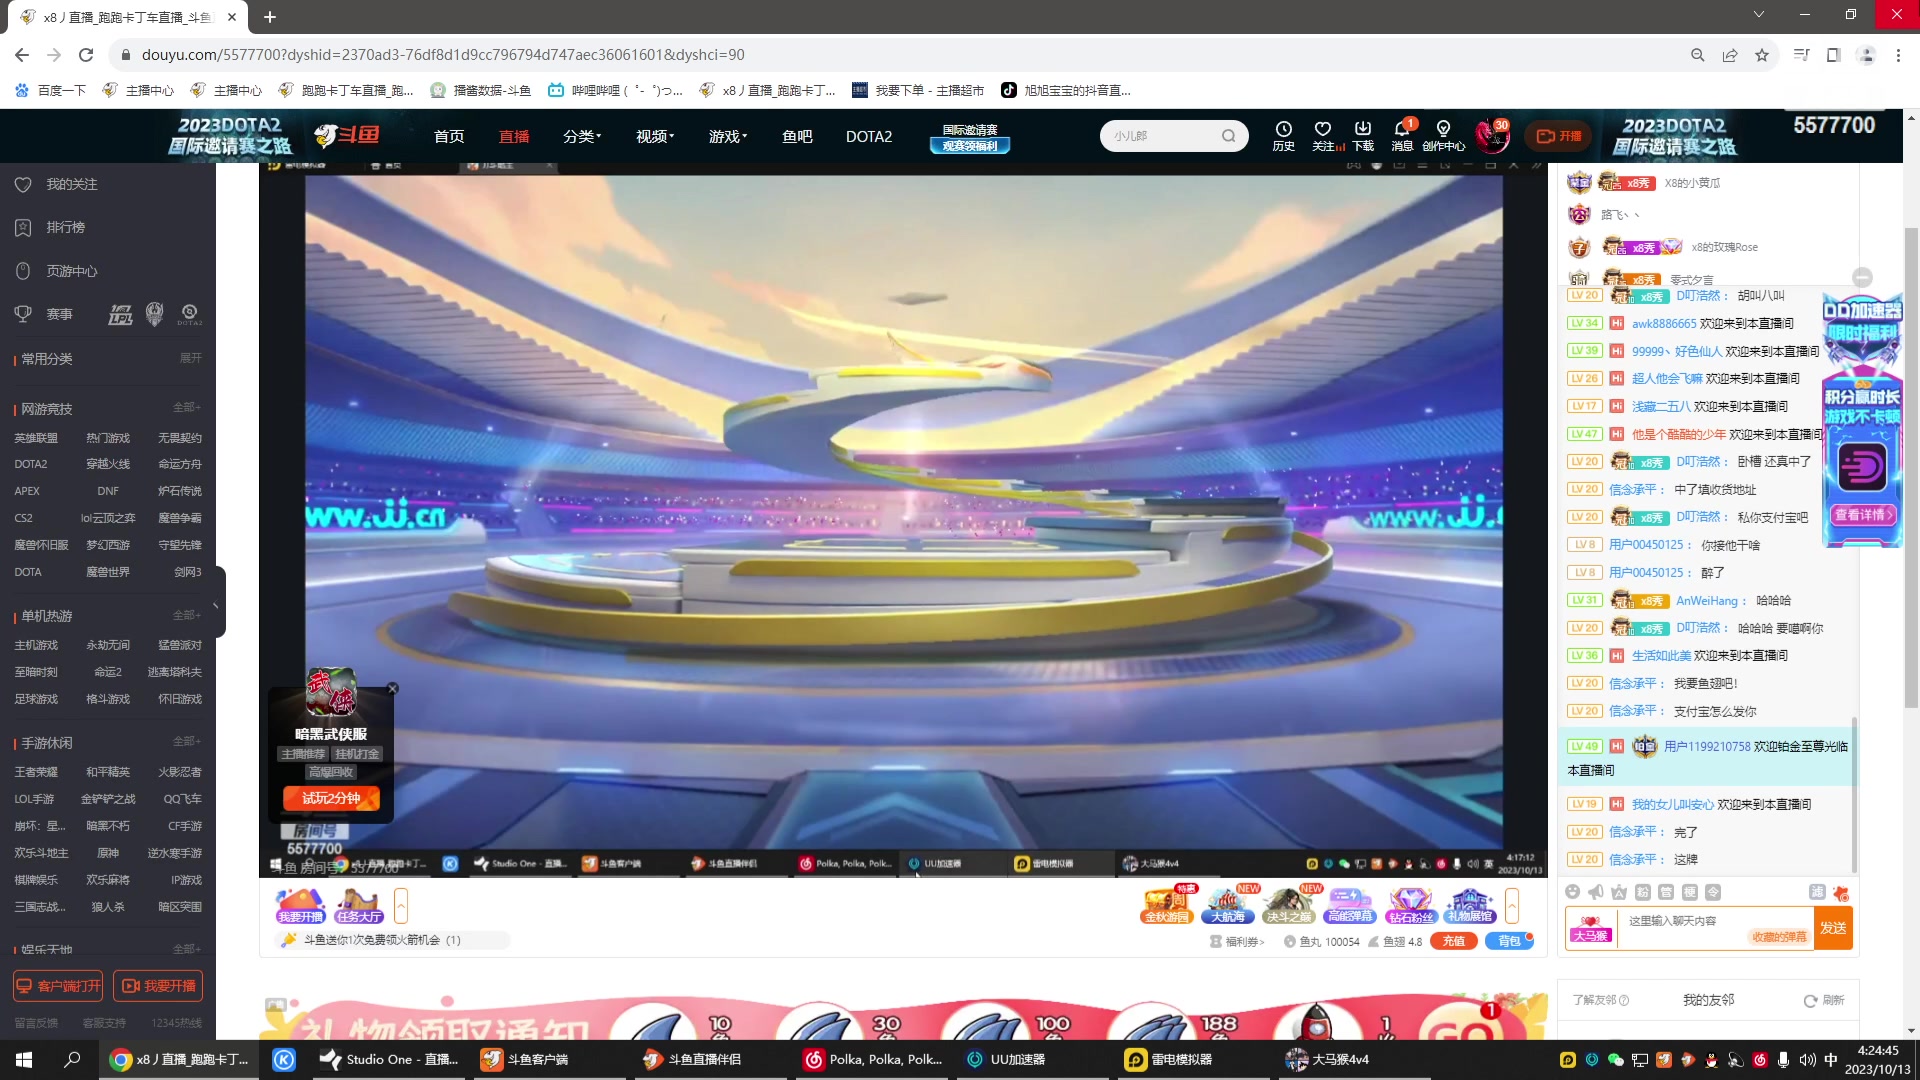This screenshot has height=1080, width=1920.
Task: Expand 单机热游 全部 list
Action: coord(187,615)
